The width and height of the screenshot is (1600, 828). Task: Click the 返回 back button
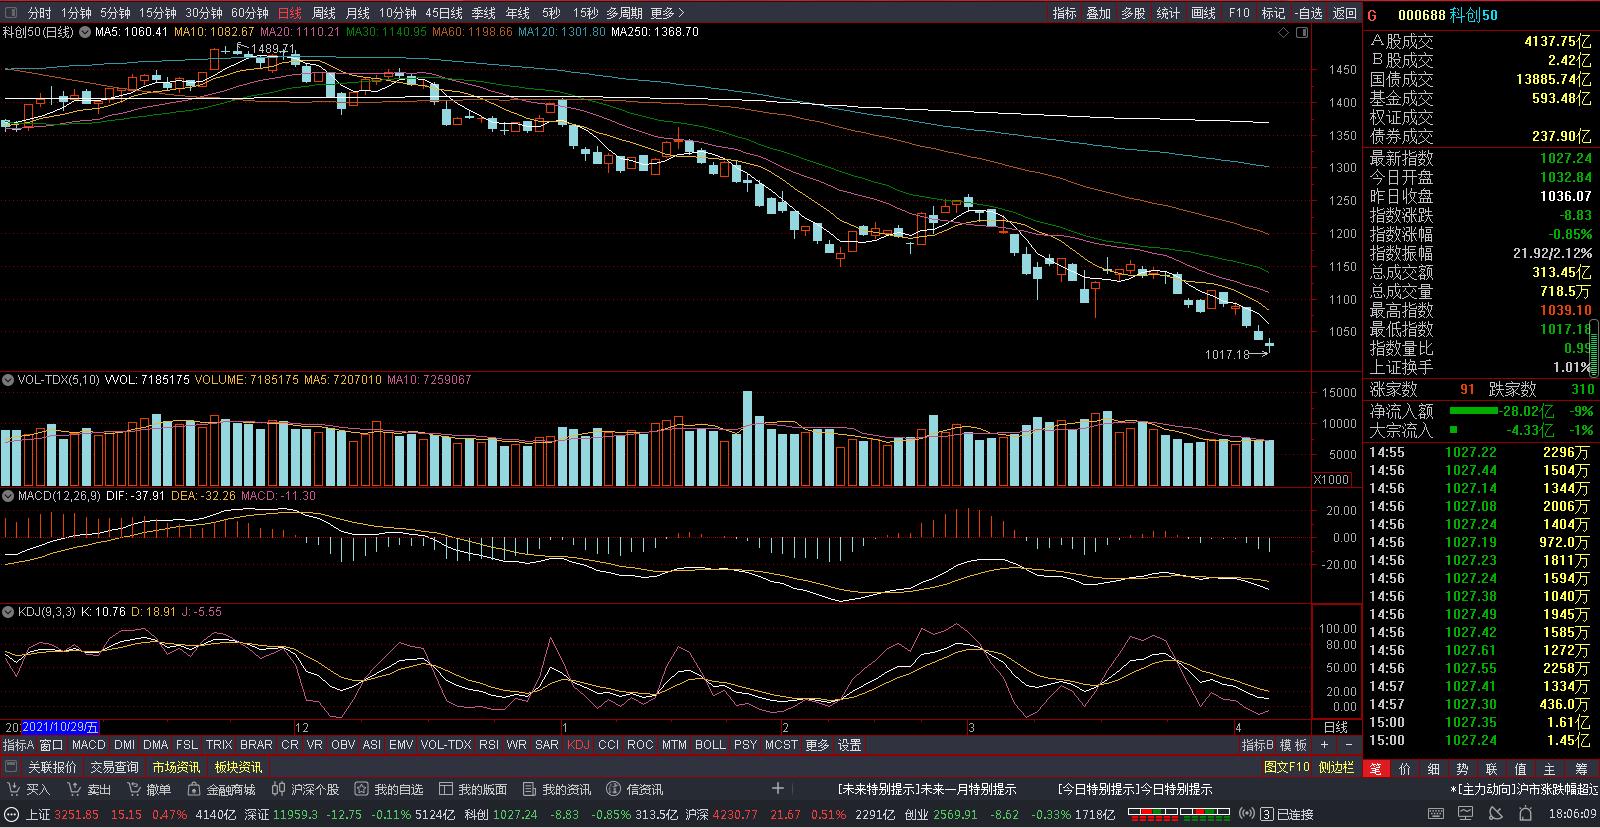click(1345, 13)
